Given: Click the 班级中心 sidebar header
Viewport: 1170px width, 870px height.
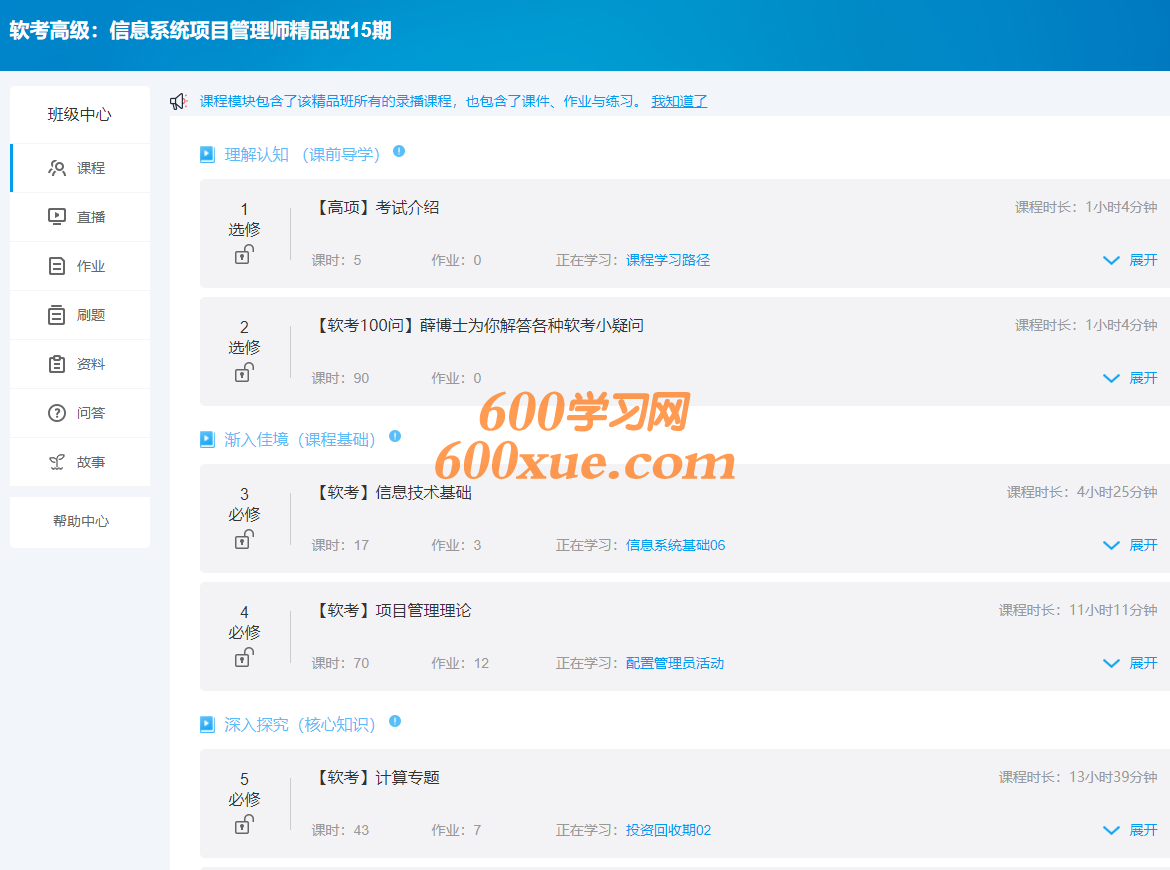Looking at the screenshot, I should click(80, 114).
